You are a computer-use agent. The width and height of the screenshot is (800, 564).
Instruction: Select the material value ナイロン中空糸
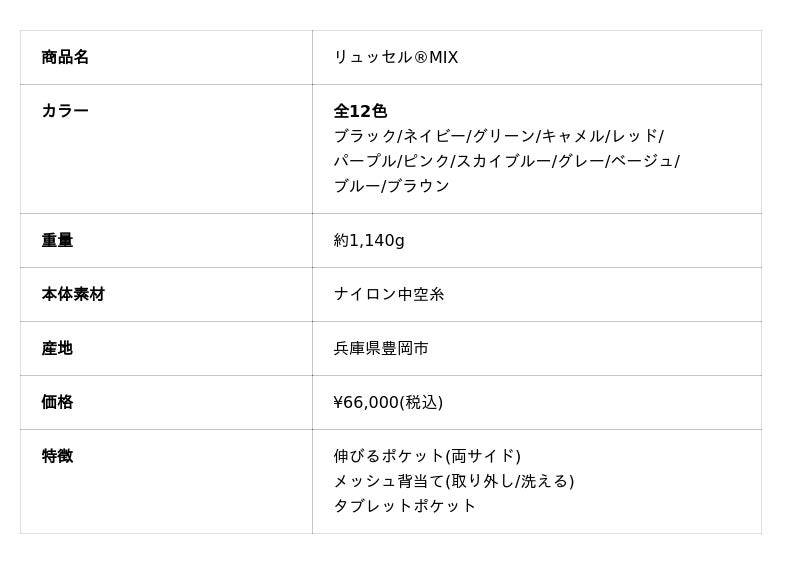(x=389, y=294)
